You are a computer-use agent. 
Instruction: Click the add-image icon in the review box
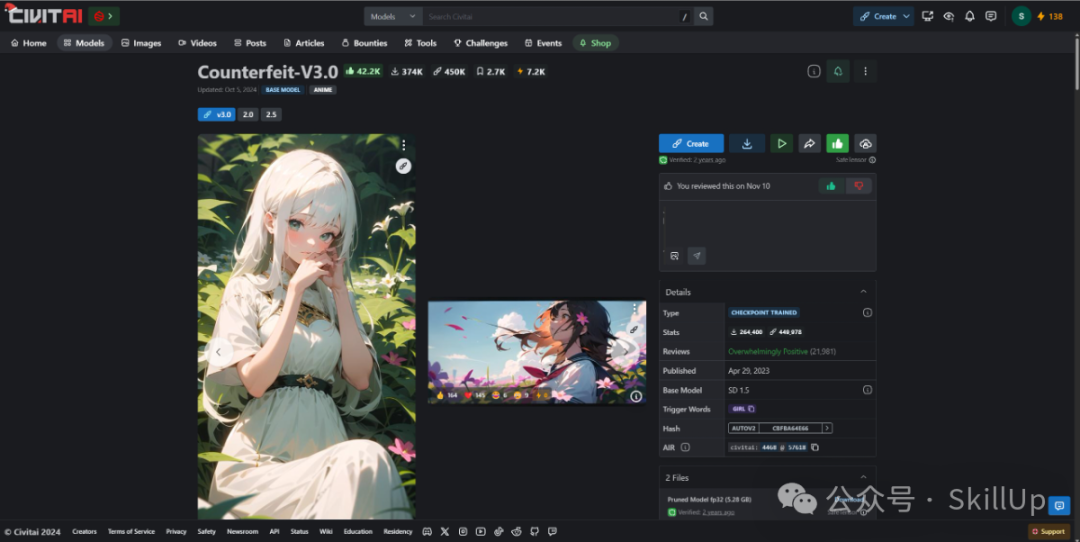674,256
